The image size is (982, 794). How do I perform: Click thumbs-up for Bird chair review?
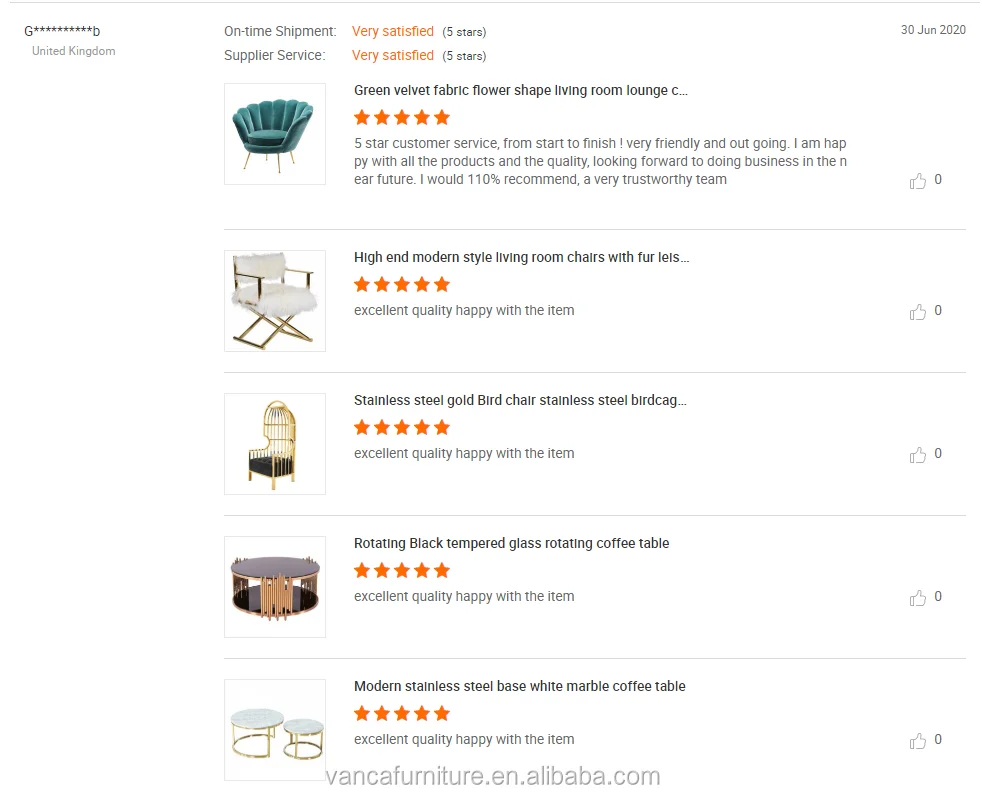(x=918, y=455)
